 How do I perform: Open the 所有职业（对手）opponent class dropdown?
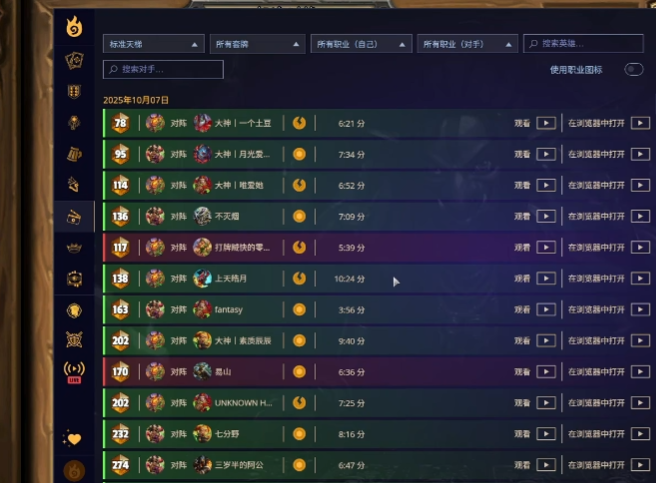[x=467, y=44]
